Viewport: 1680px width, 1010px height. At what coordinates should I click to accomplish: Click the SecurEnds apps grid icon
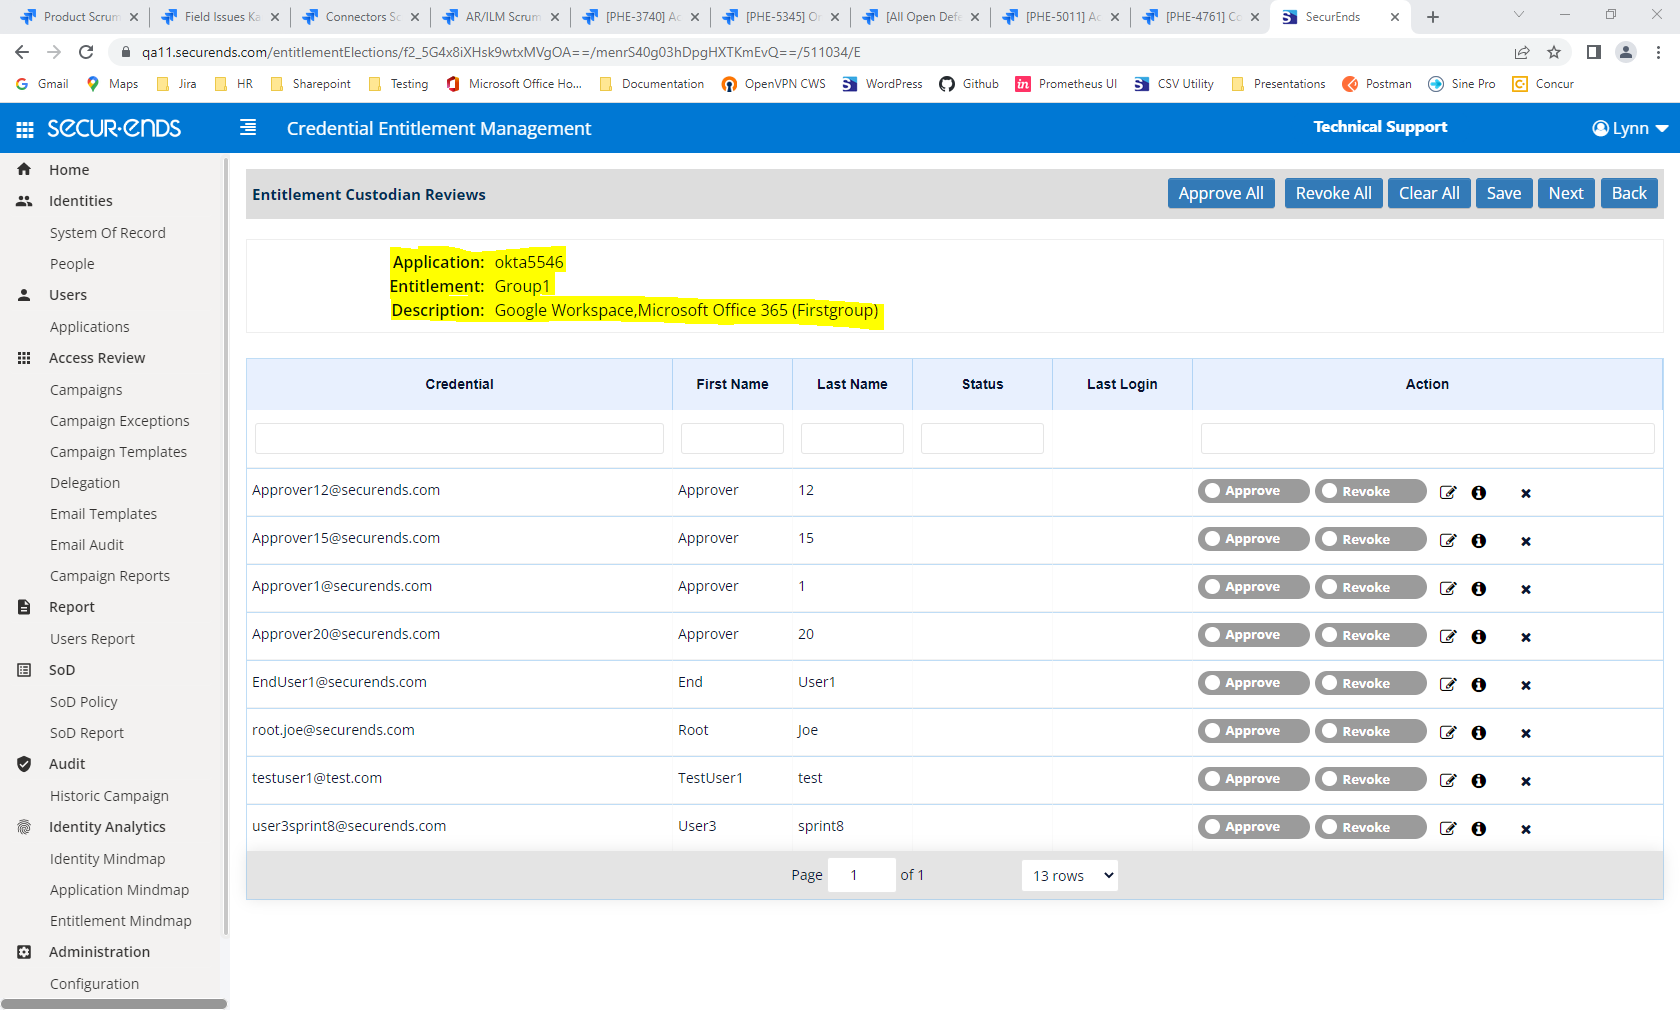click(22, 128)
